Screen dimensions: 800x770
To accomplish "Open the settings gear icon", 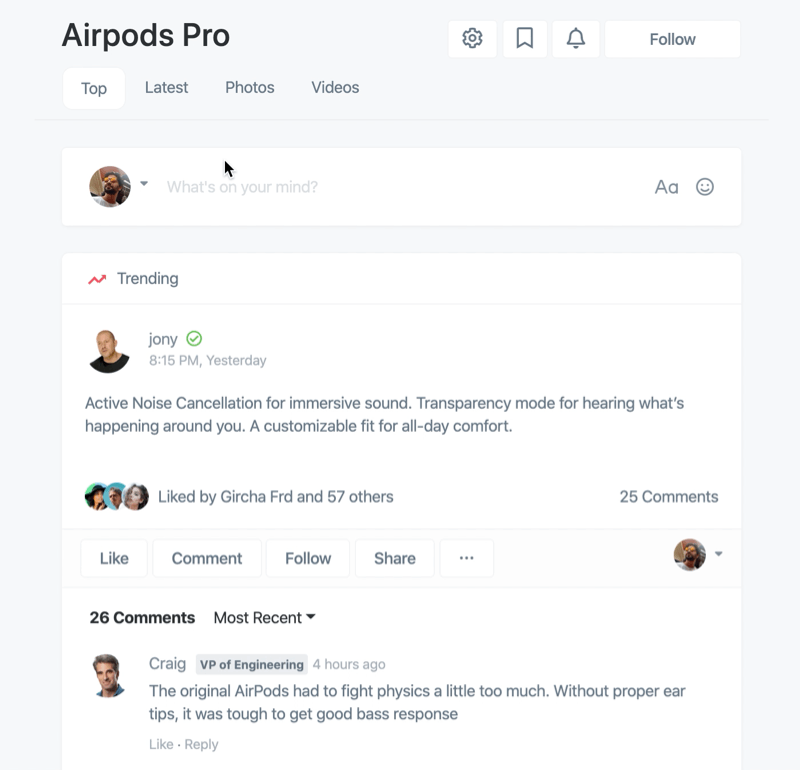I will click(472, 39).
